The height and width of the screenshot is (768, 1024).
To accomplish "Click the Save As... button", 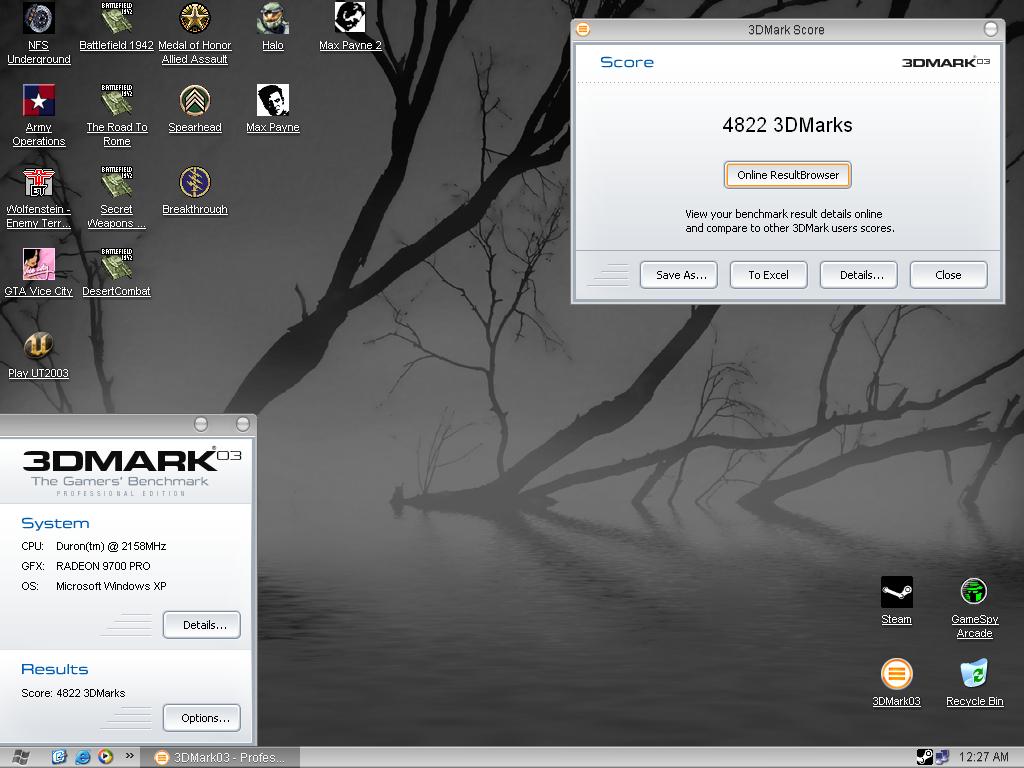I will 679,275.
